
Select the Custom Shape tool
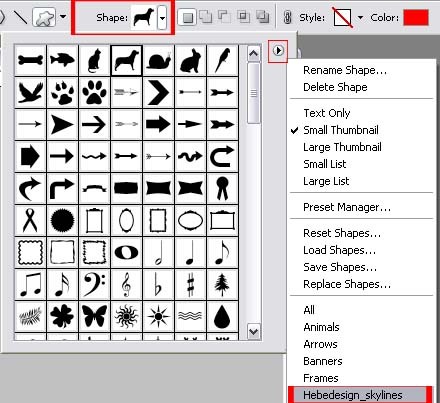44,17
